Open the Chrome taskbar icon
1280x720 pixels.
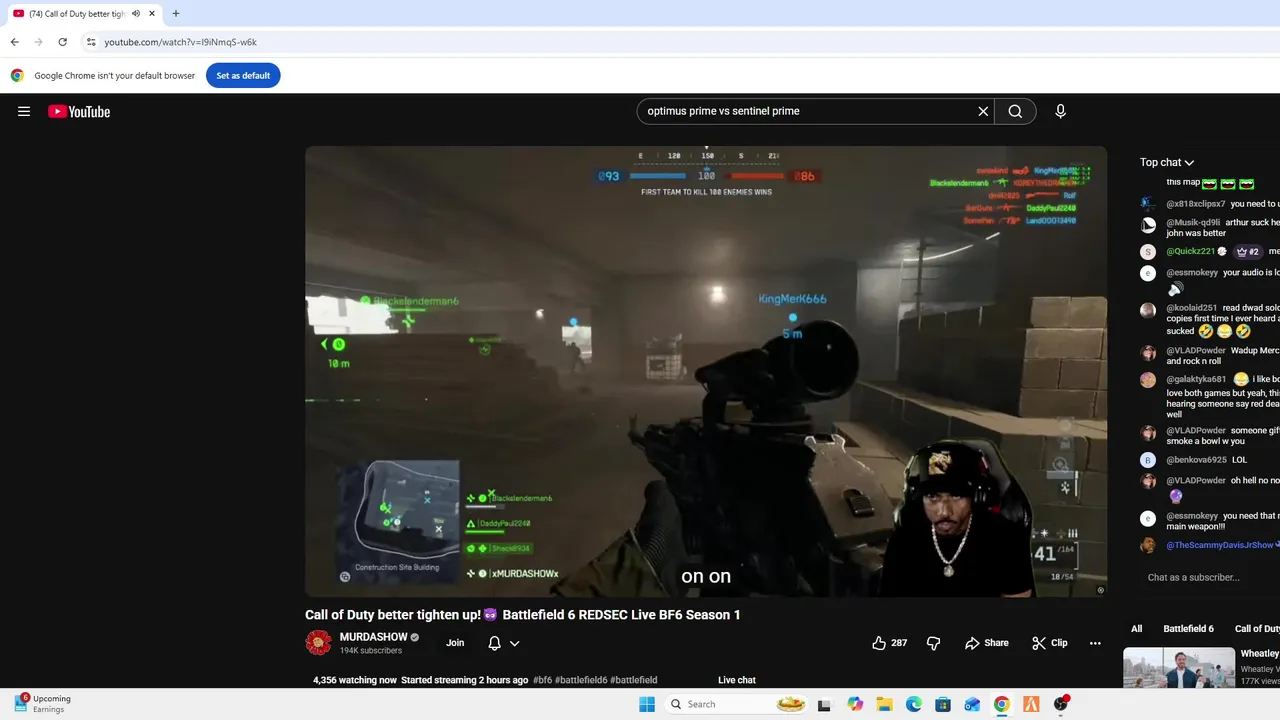(x=1001, y=704)
